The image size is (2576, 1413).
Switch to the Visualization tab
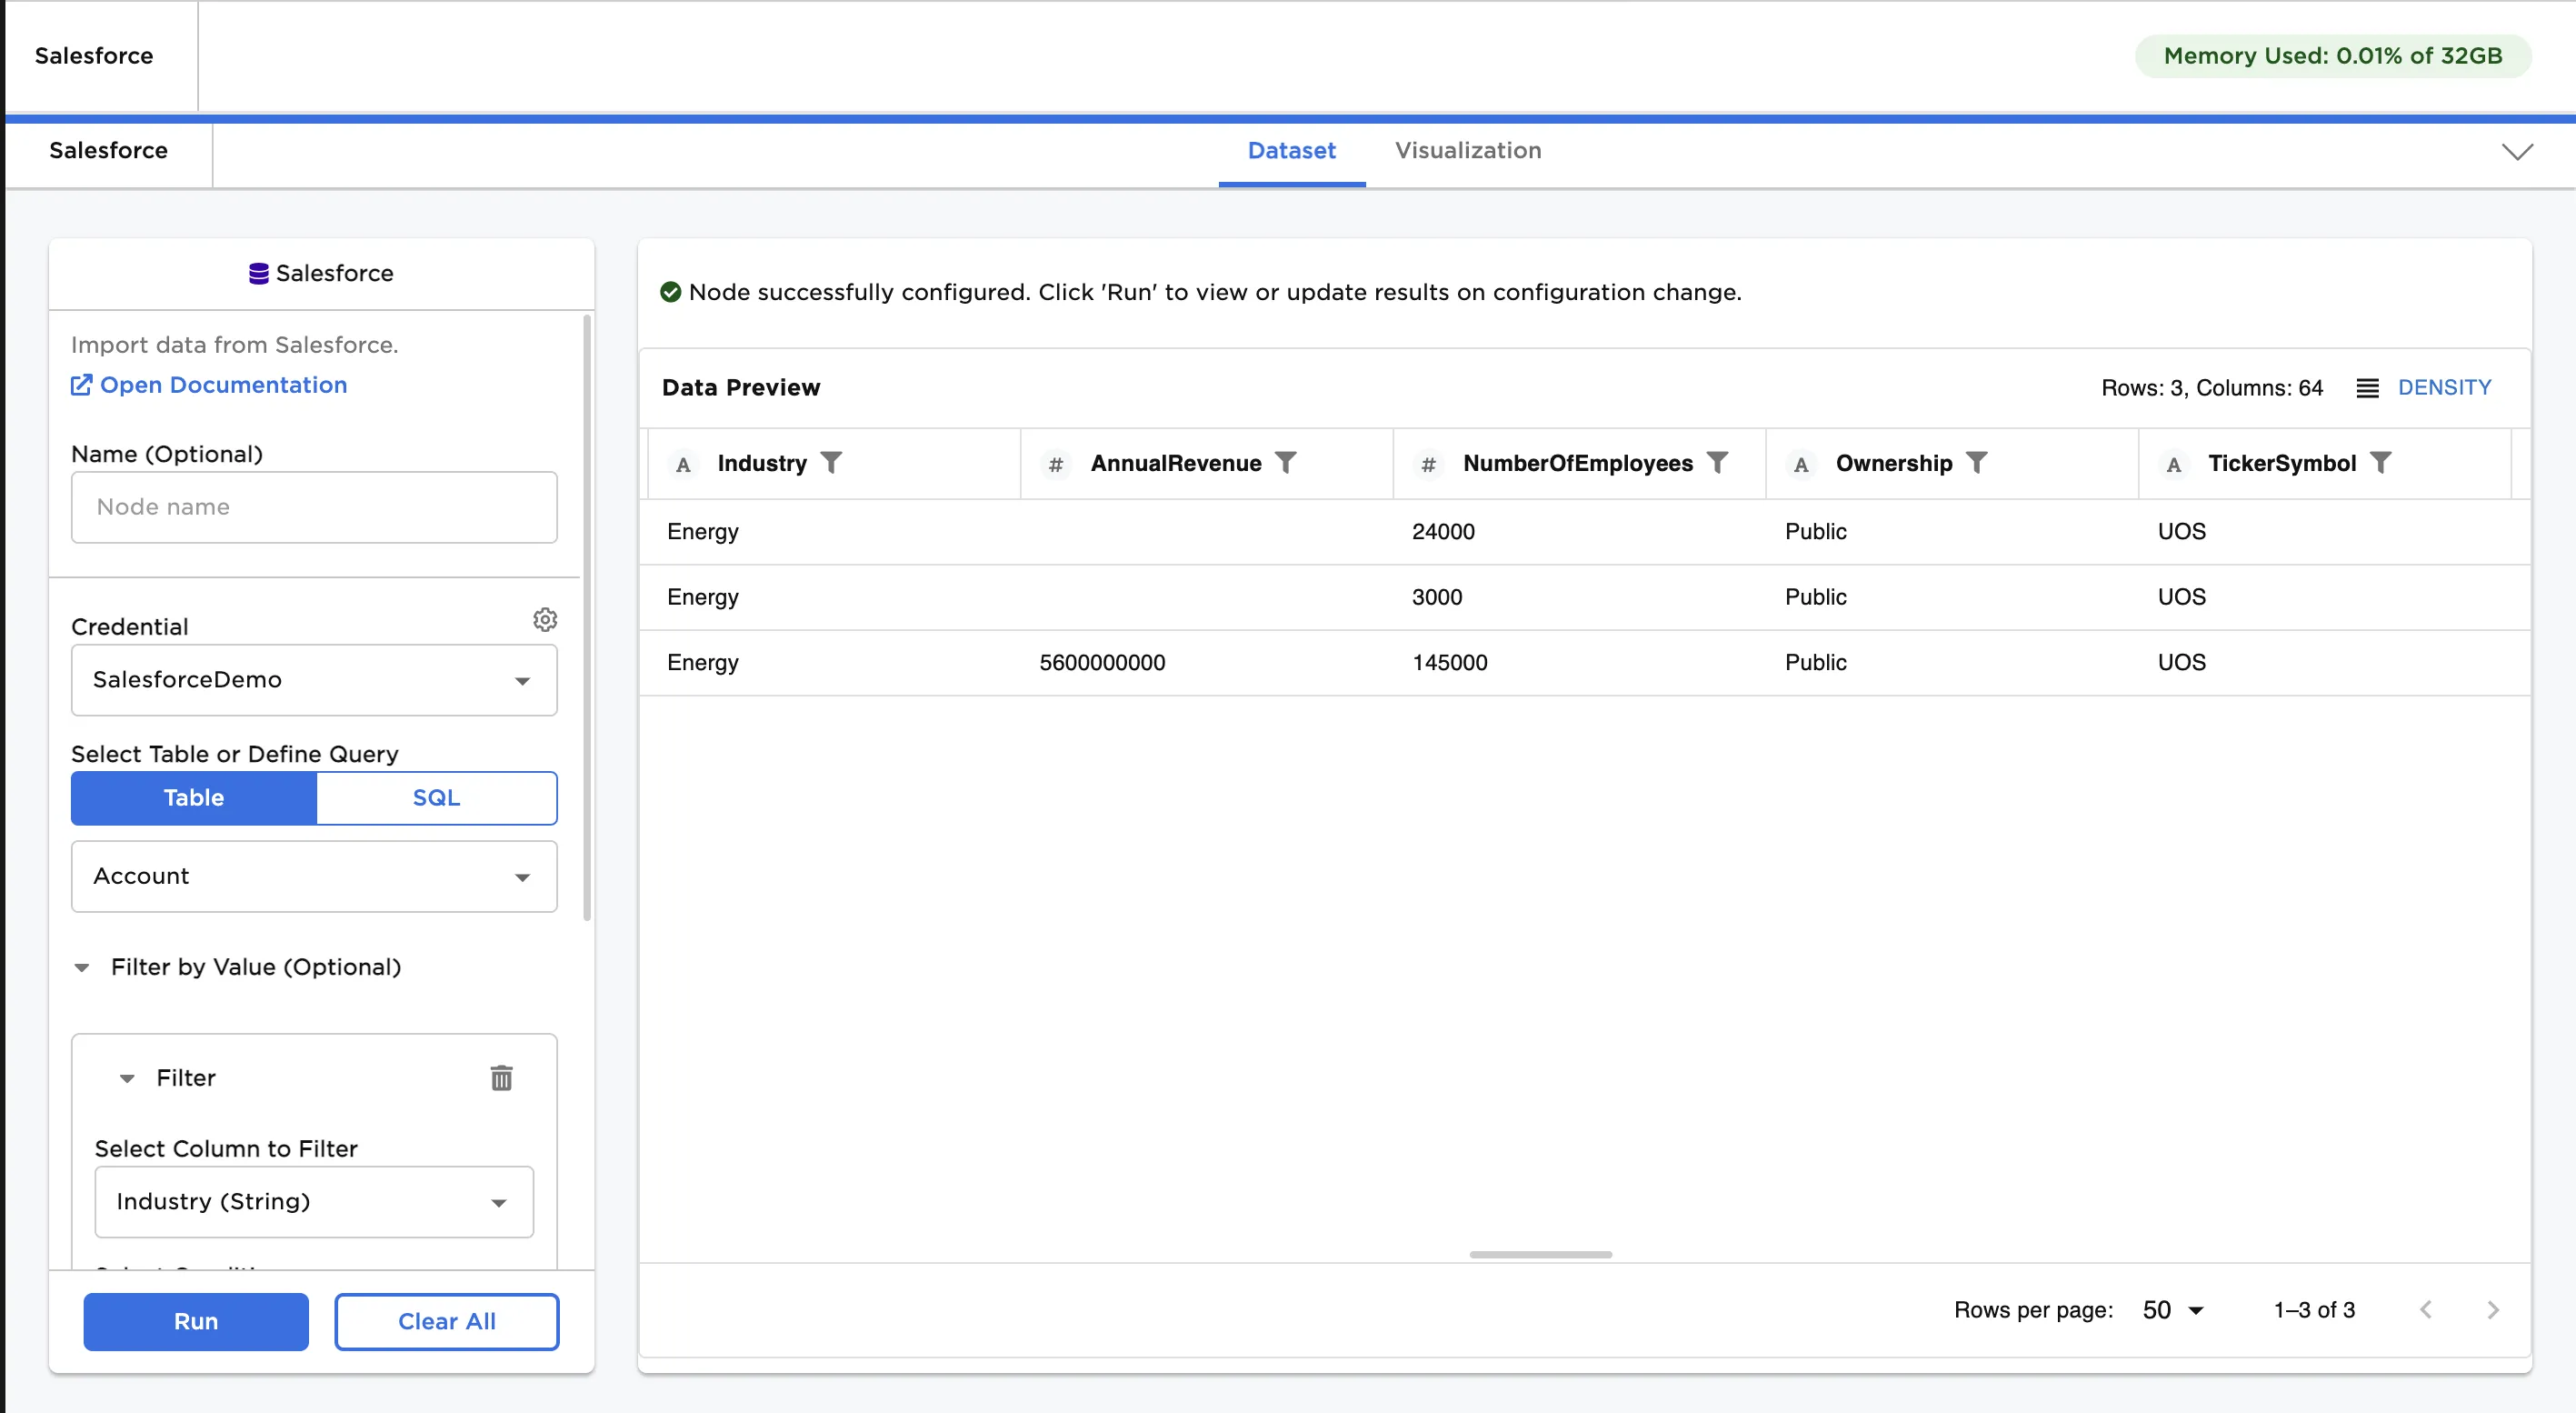tap(1467, 151)
